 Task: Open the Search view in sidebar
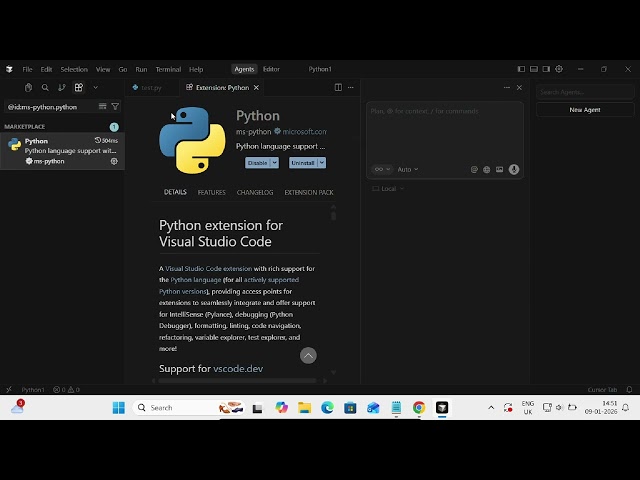(x=45, y=87)
